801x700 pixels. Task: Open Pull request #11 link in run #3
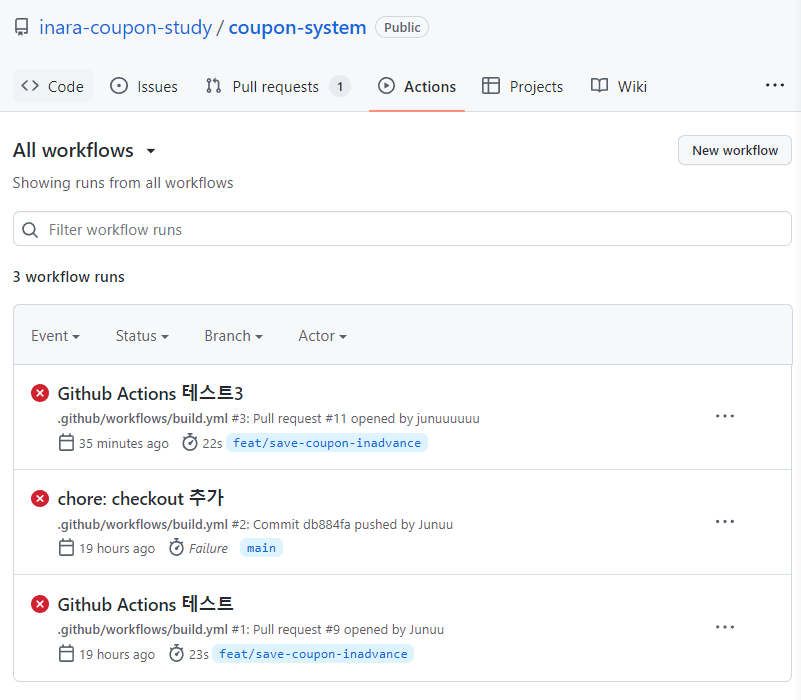pos(300,418)
